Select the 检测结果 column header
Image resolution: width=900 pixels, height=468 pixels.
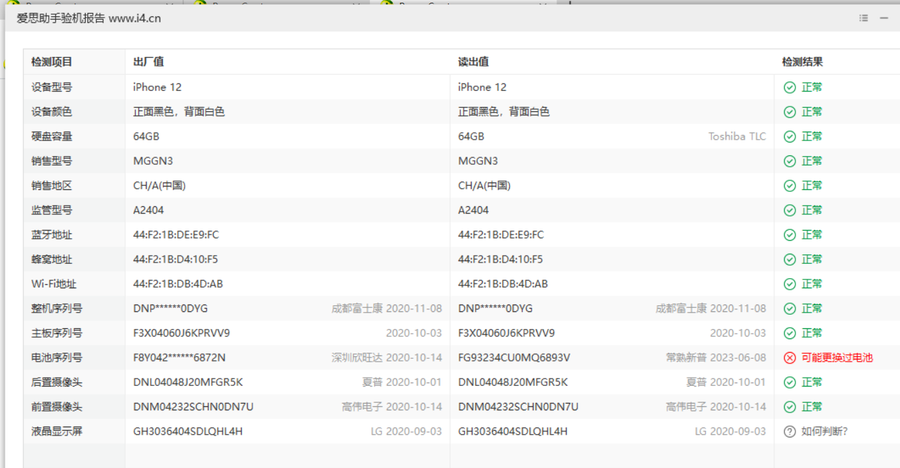pyautogui.click(x=802, y=62)
